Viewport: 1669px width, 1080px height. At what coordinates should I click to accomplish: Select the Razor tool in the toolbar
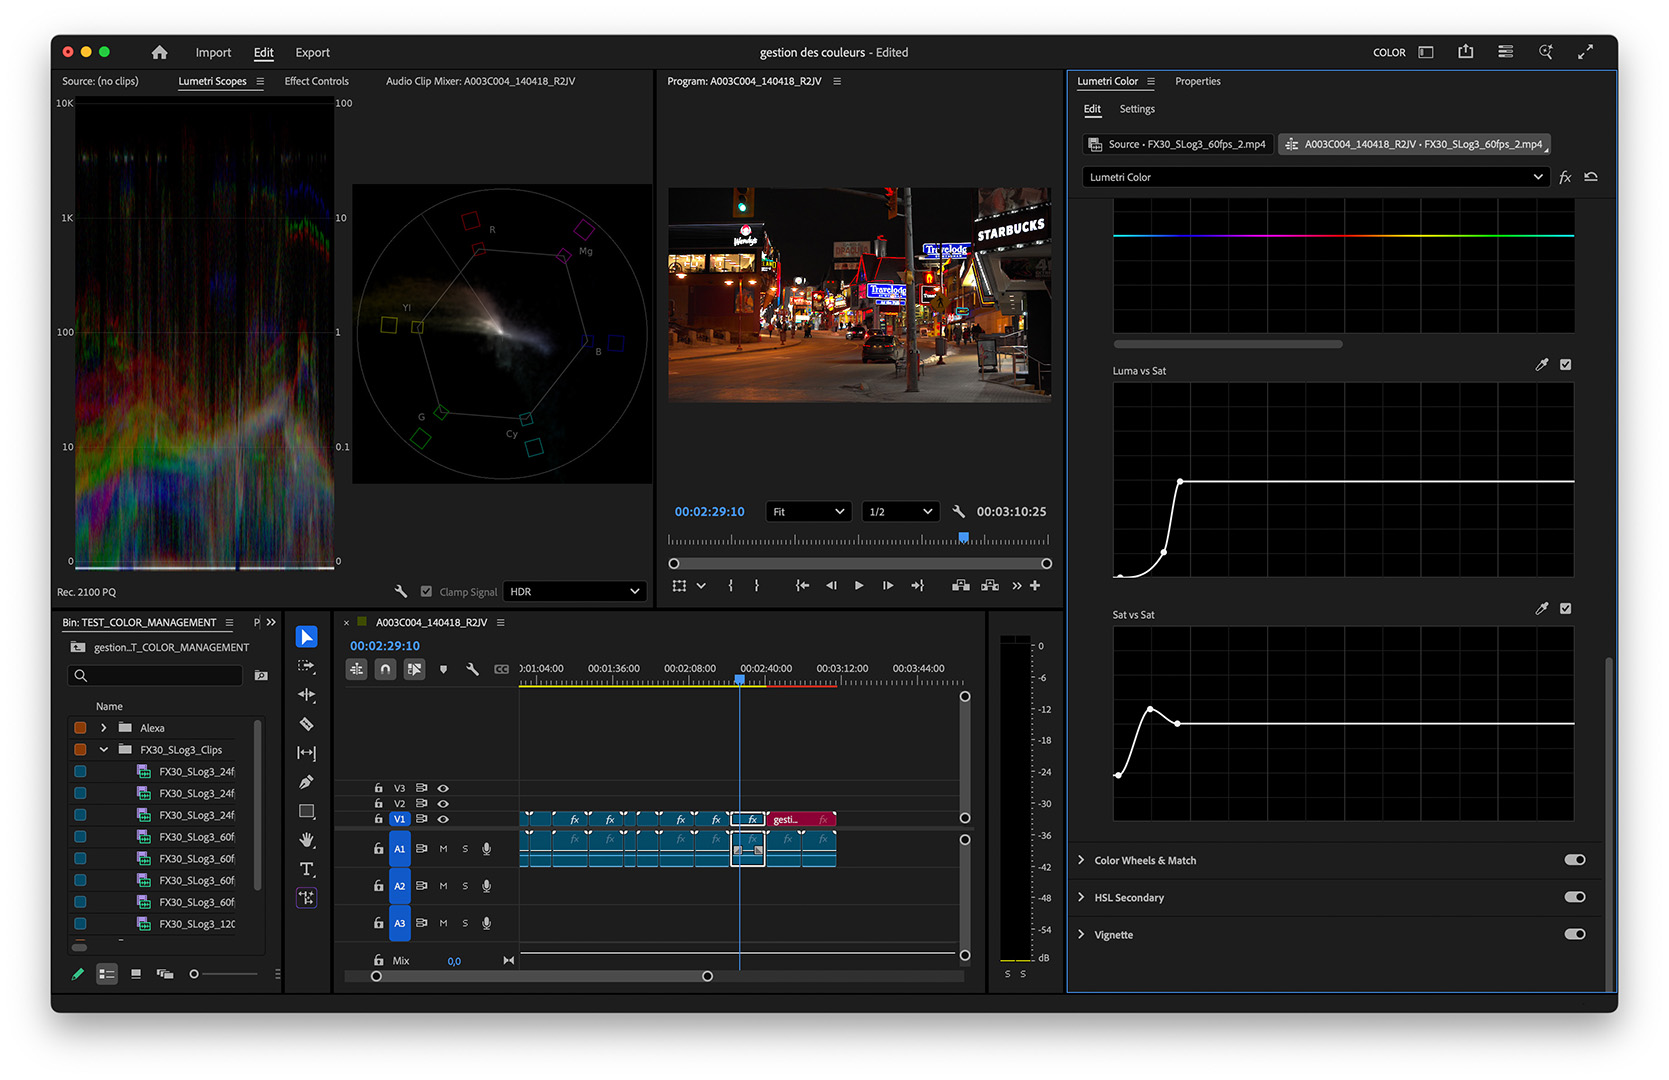[x=307, y=724]
